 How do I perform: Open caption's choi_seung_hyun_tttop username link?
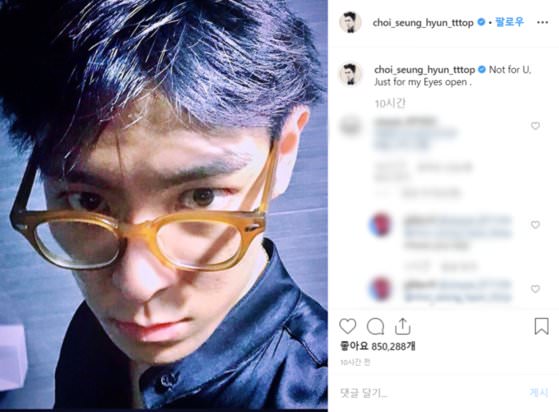point(424,69)
